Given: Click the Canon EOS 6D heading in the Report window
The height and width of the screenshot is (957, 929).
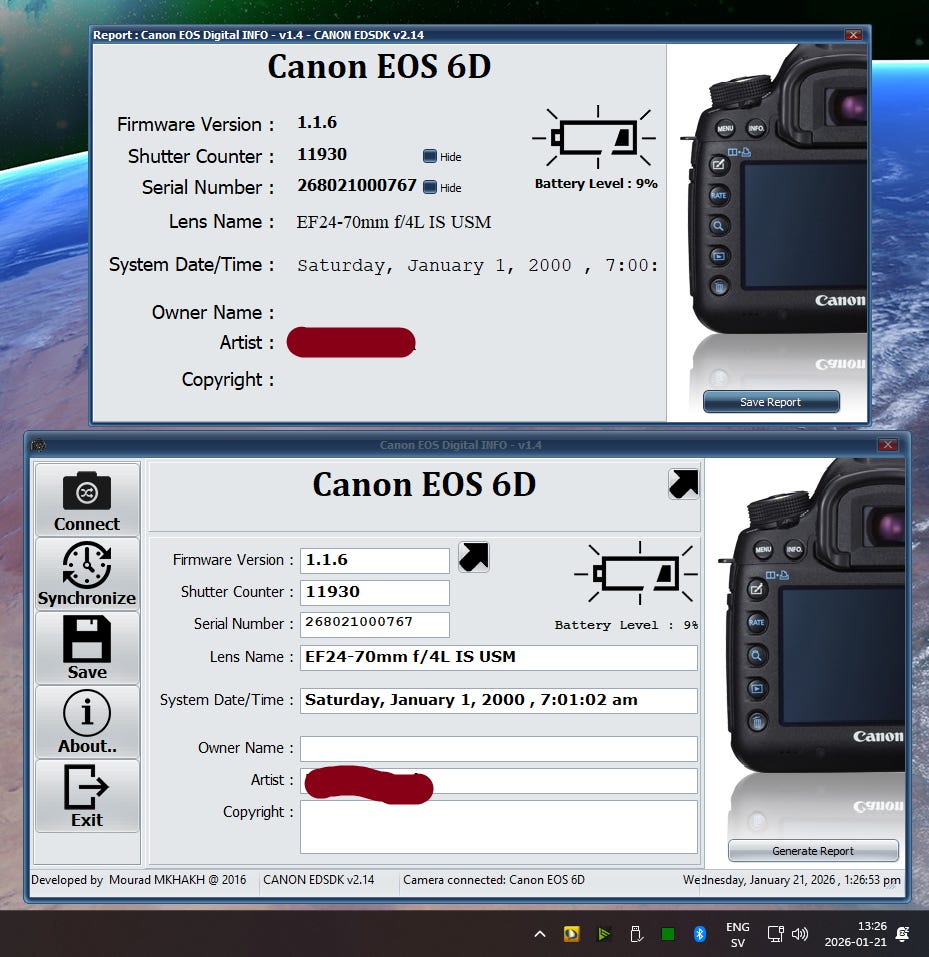Looking at the screenshot, I should [379, 67].
